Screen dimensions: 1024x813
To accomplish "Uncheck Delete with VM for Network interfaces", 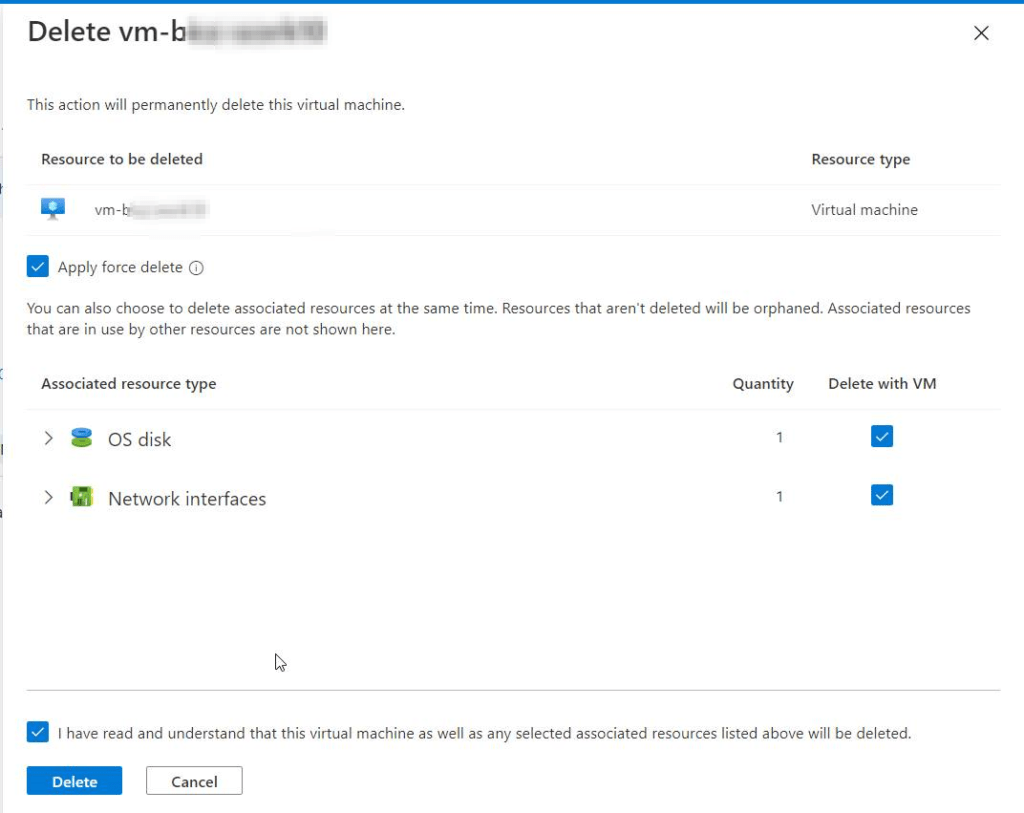I will 881,495.
